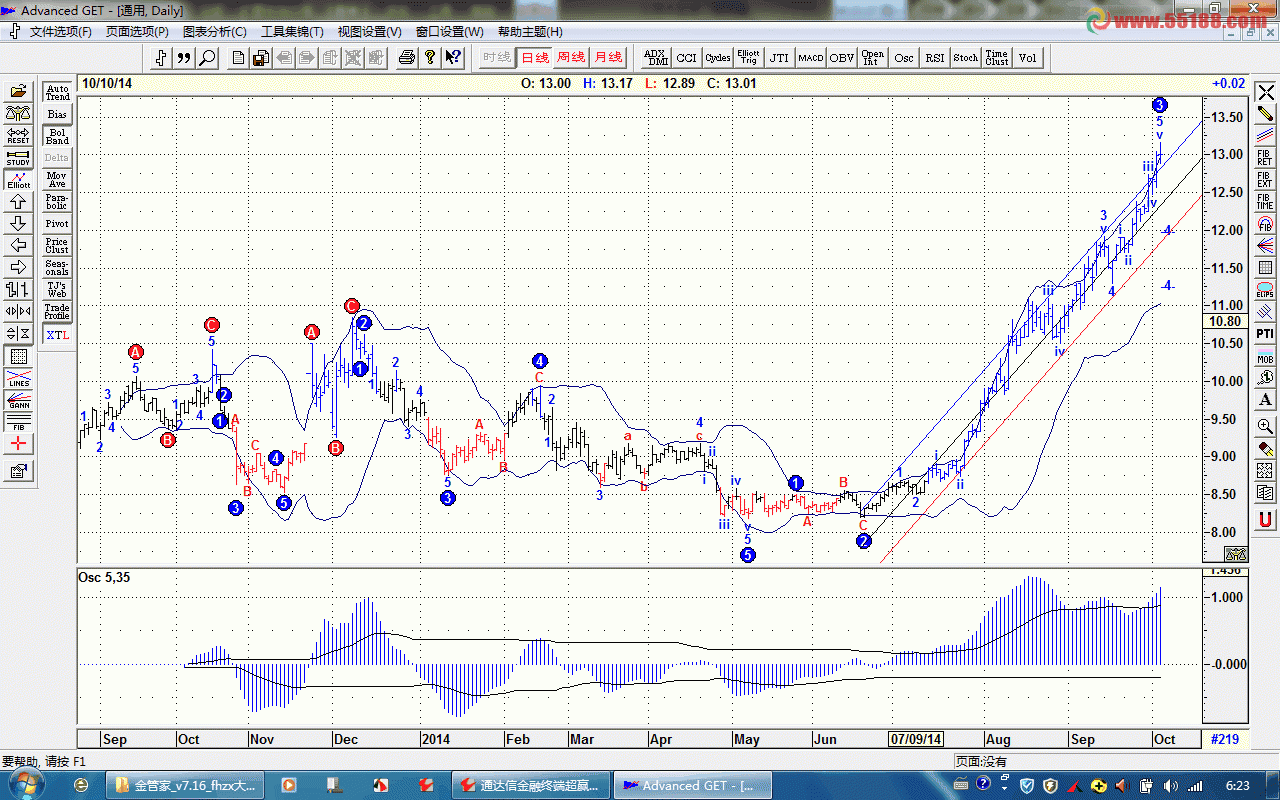Open the 工具集锦(T) menu
The width and height of the screenshot is (1280, 800).
pos(292,32)
